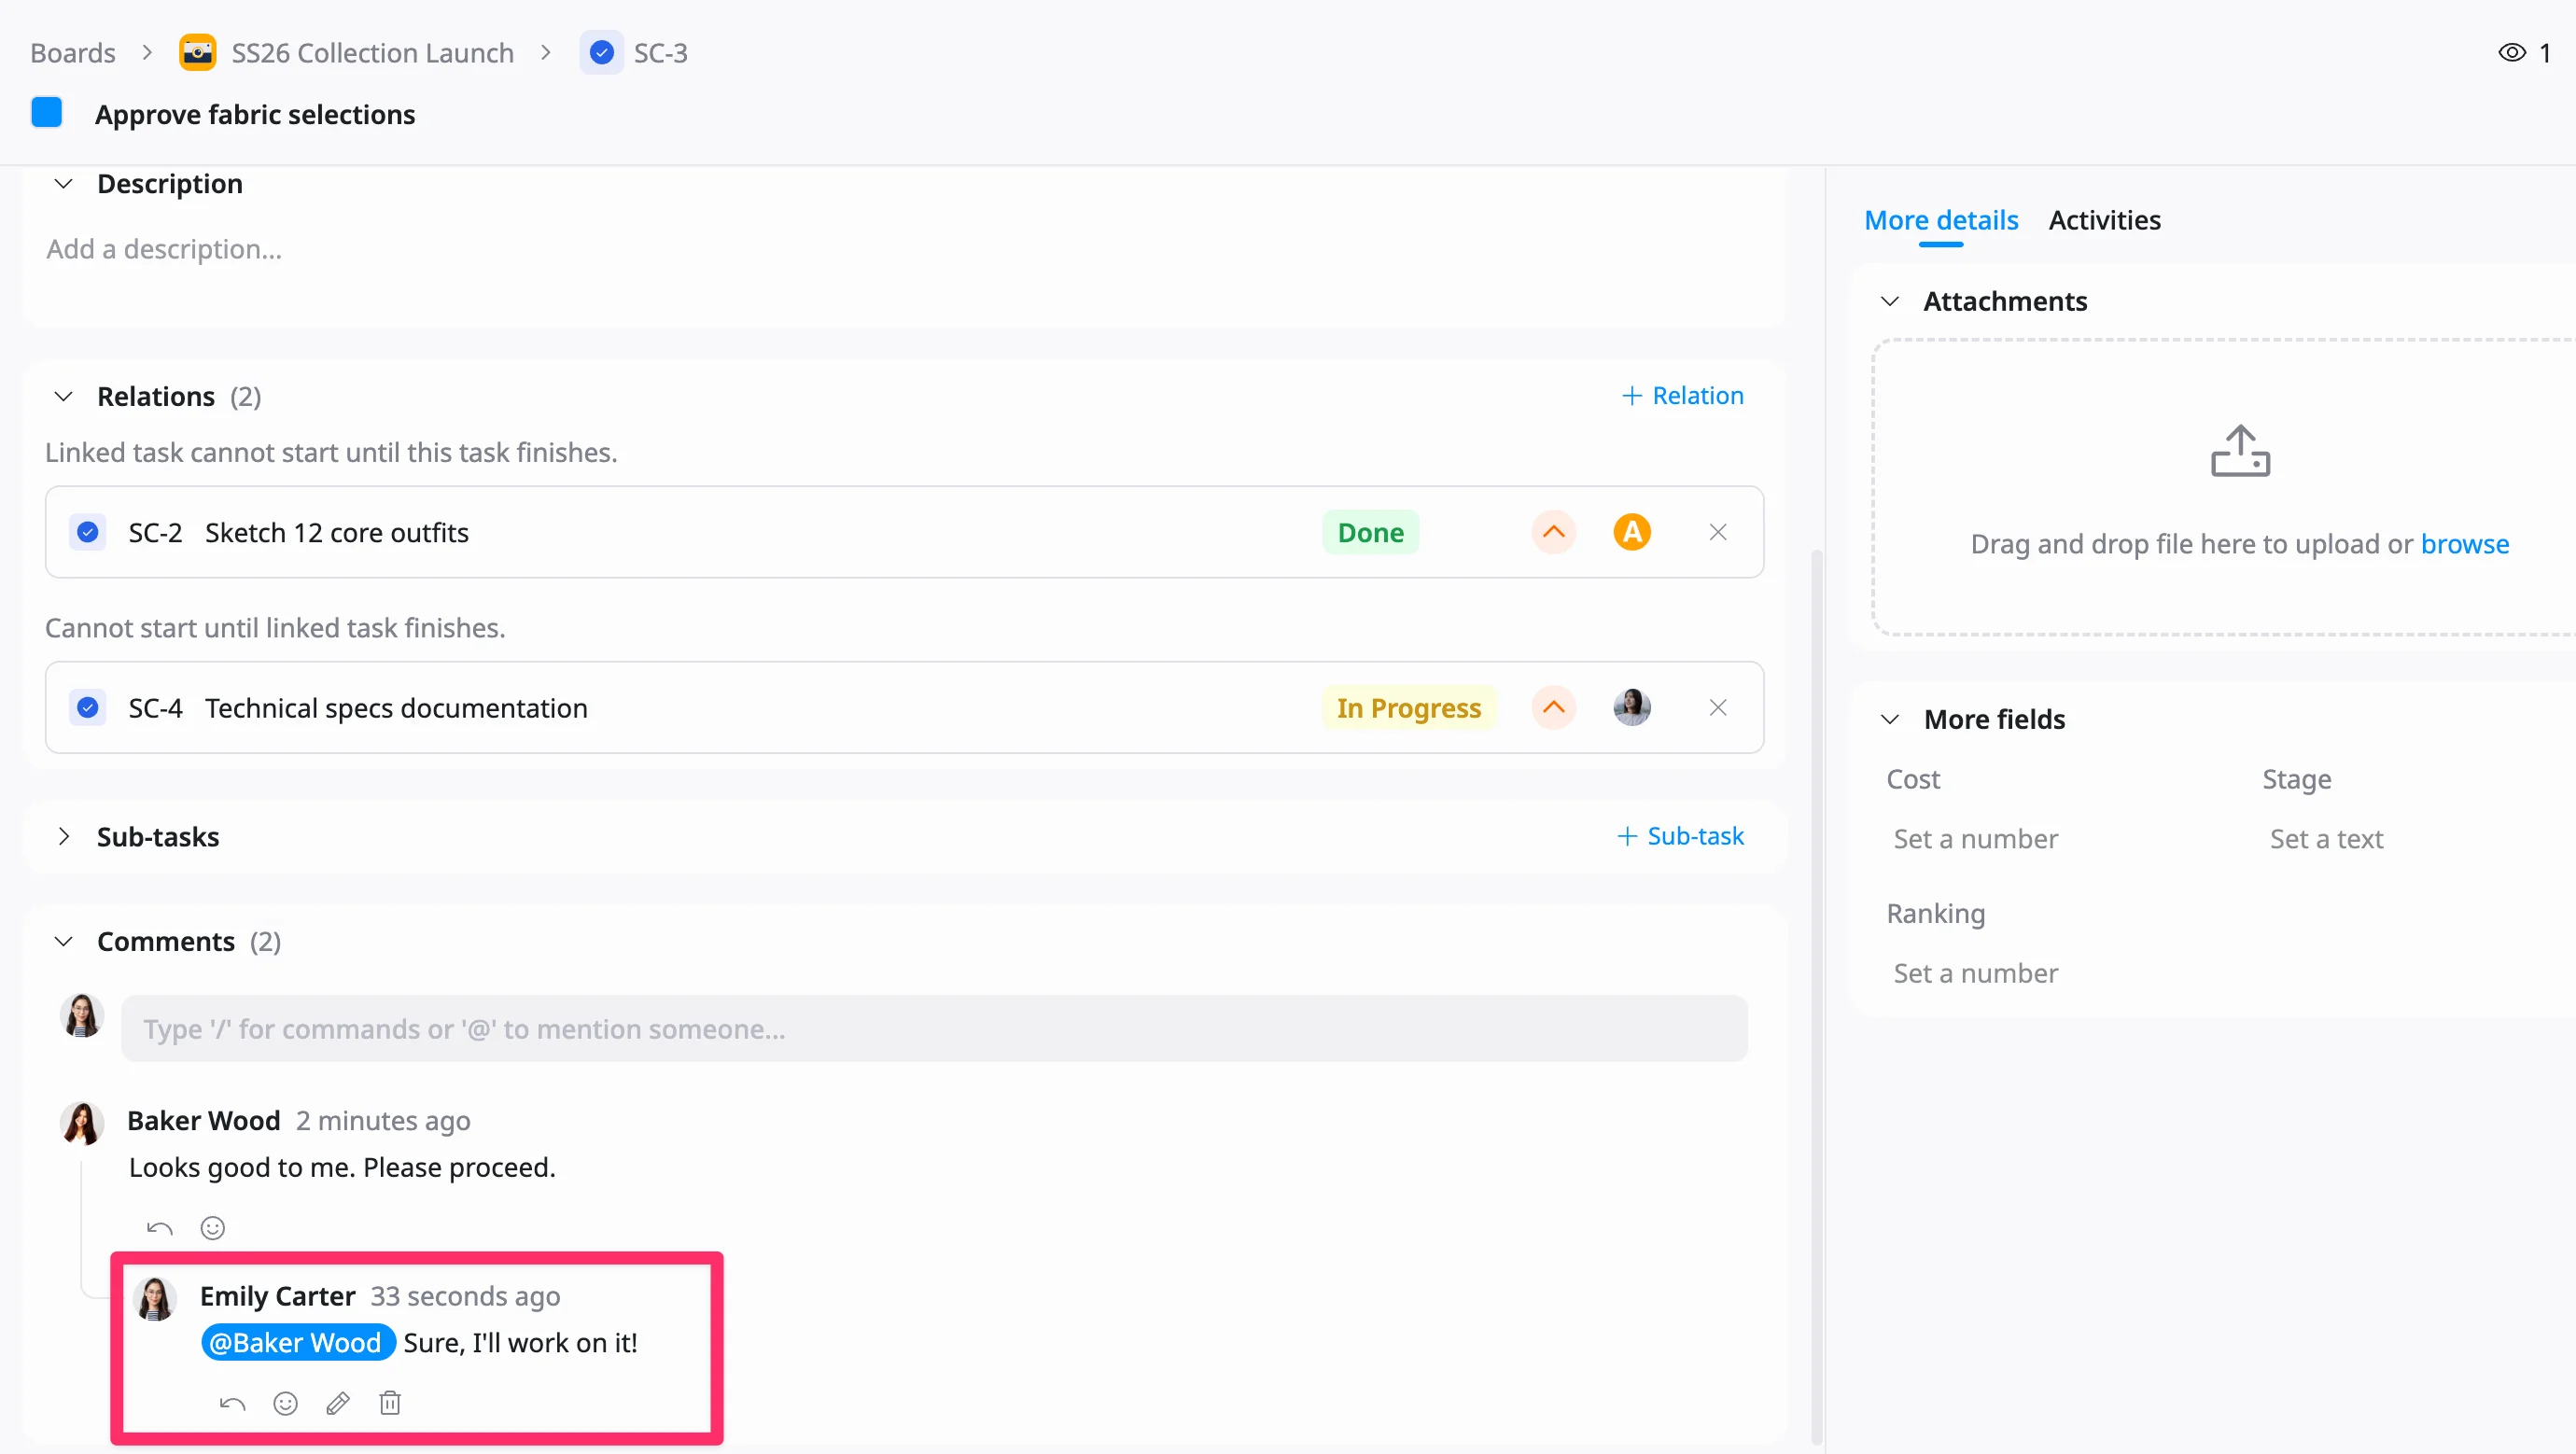
Task: Focus the comment input box
Action: (934, 1029)
